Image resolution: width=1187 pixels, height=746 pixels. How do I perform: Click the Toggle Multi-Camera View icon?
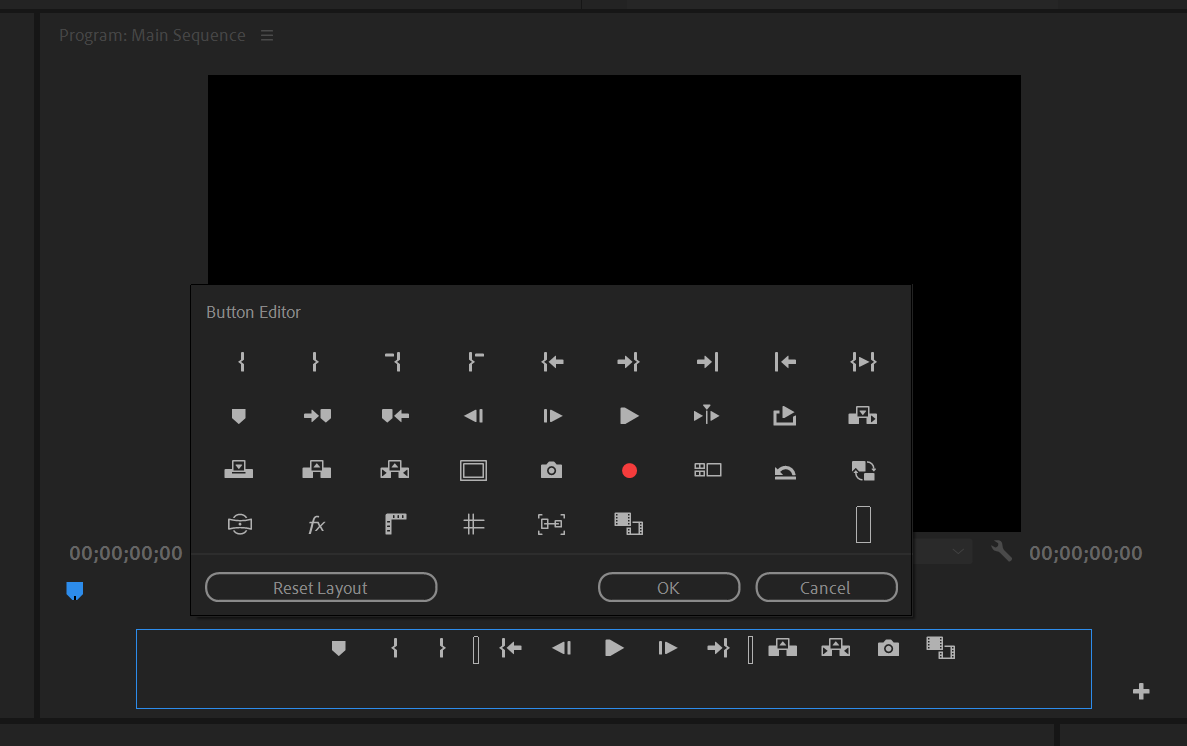(x=707, y=470)
